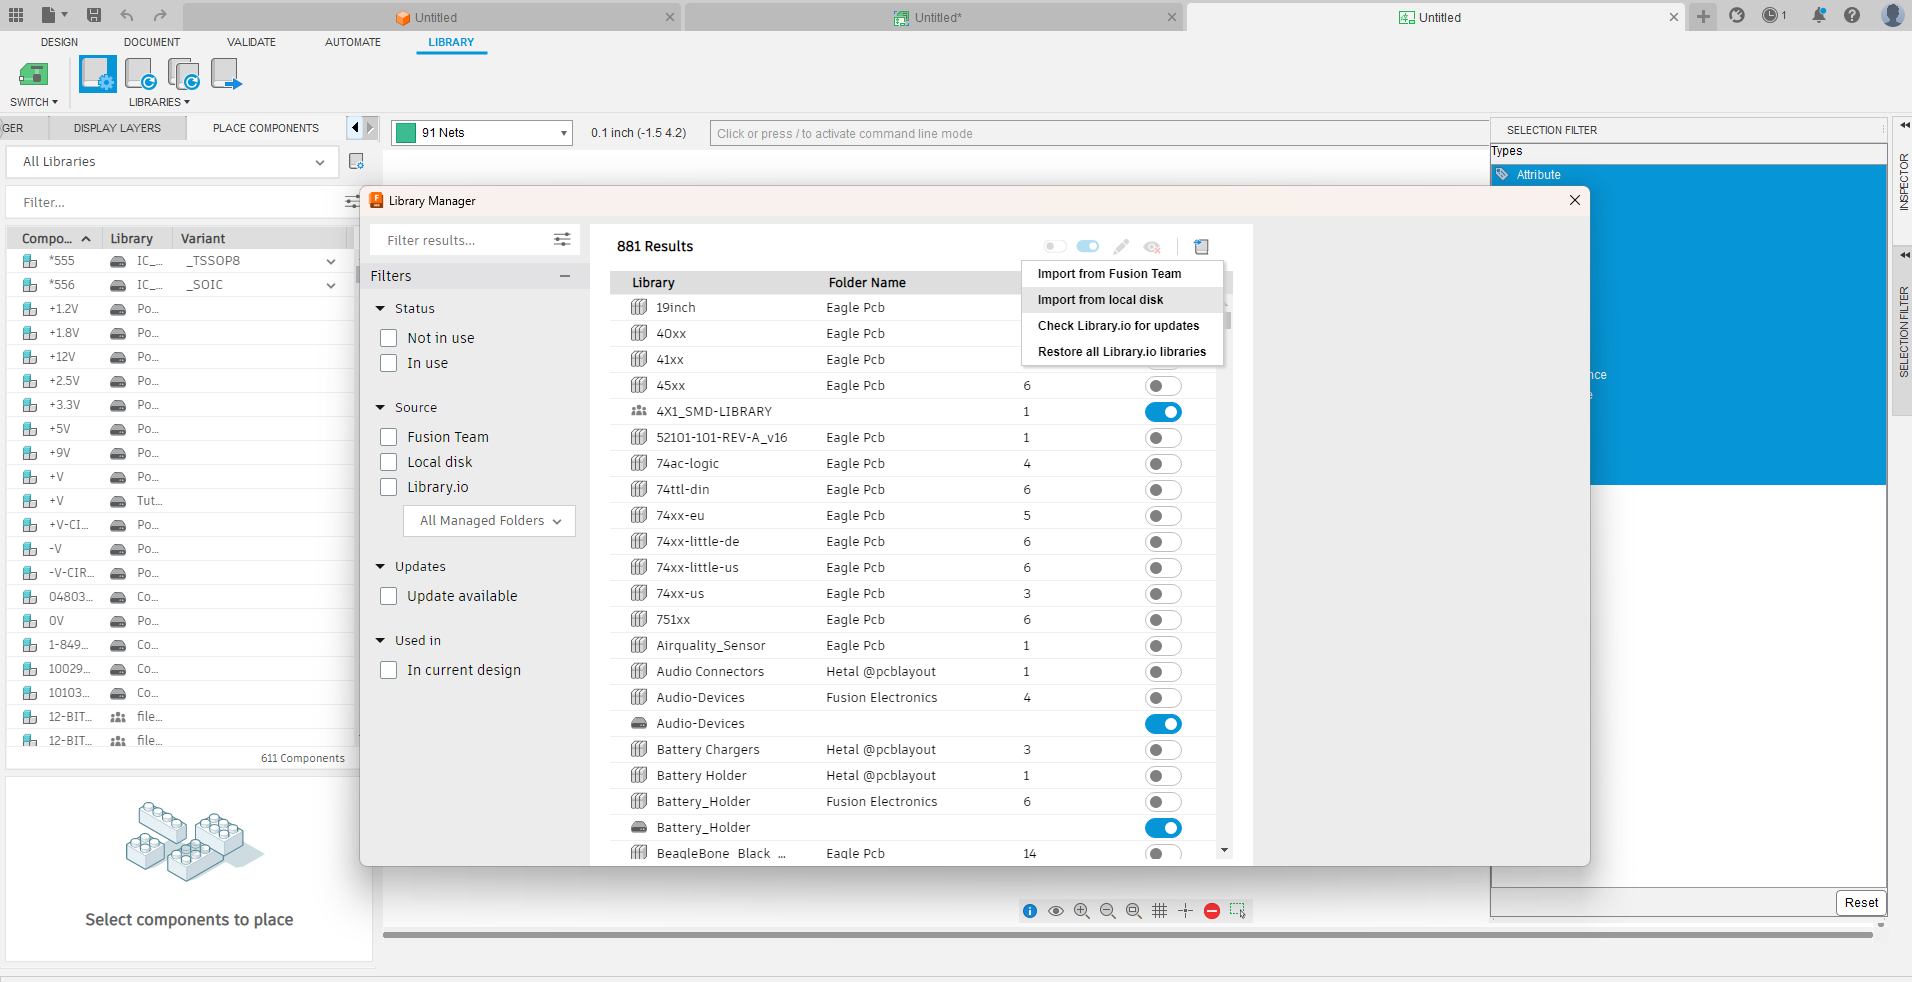Click the Reset button in Selection Filter

click(1861, 903)
